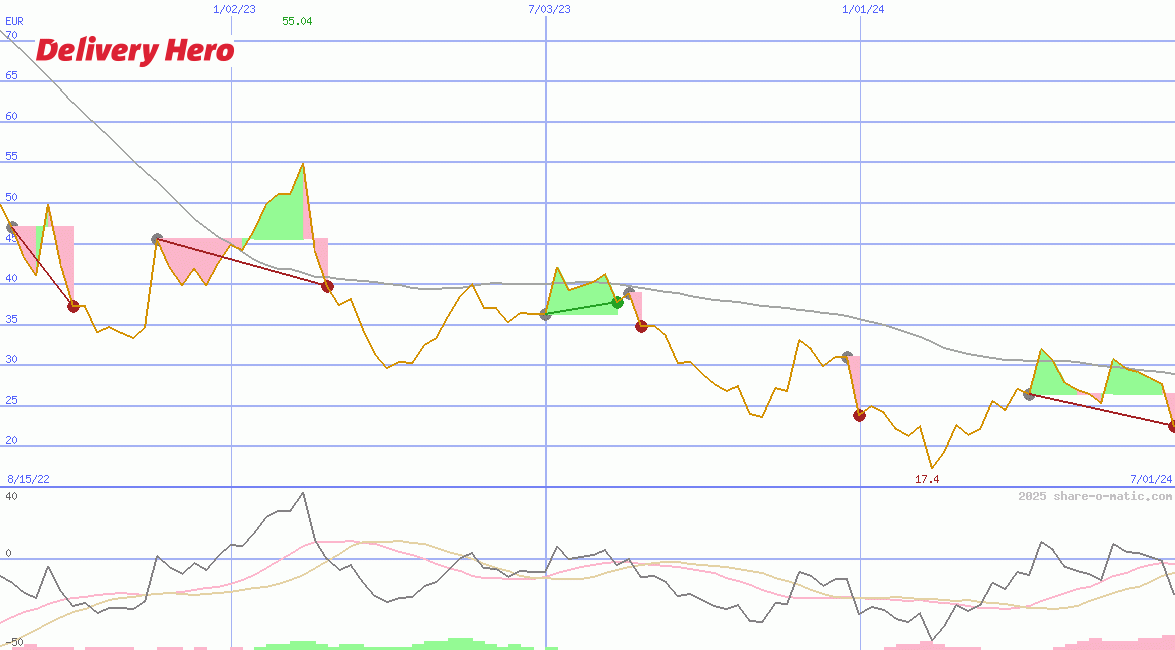
Task: Click the 8/15/22 start date label
Action: (x=28, y=479)
